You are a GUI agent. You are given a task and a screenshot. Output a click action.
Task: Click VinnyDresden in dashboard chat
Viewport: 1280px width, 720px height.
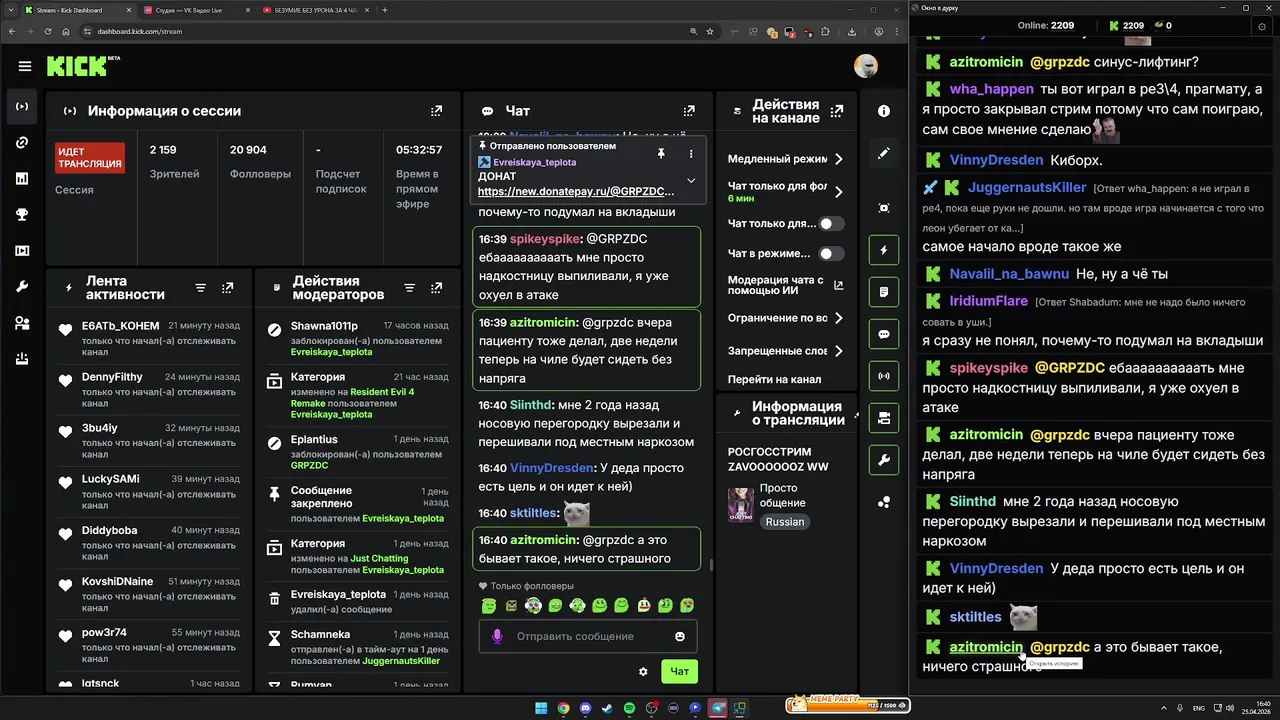point(552,468)
